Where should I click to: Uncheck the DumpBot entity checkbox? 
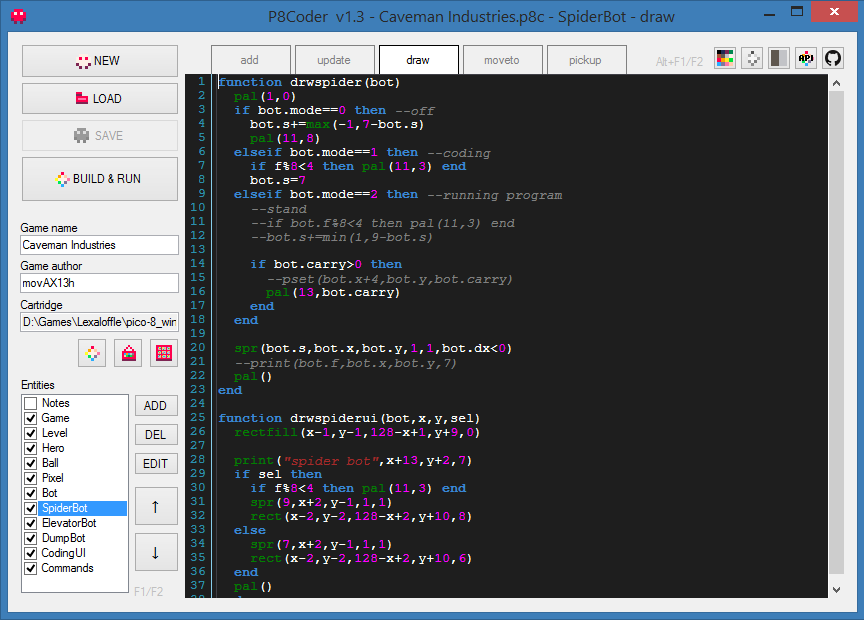pyautogui.click(x=31, y=538)
